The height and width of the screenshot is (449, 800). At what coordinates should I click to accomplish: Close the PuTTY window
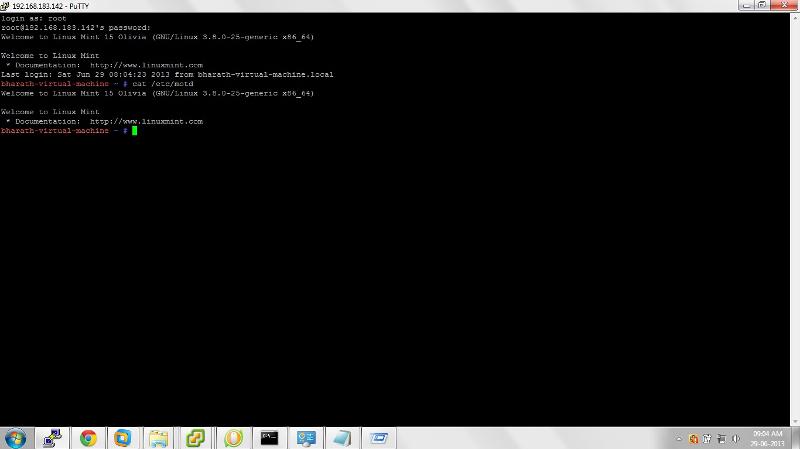pos(784,6)
